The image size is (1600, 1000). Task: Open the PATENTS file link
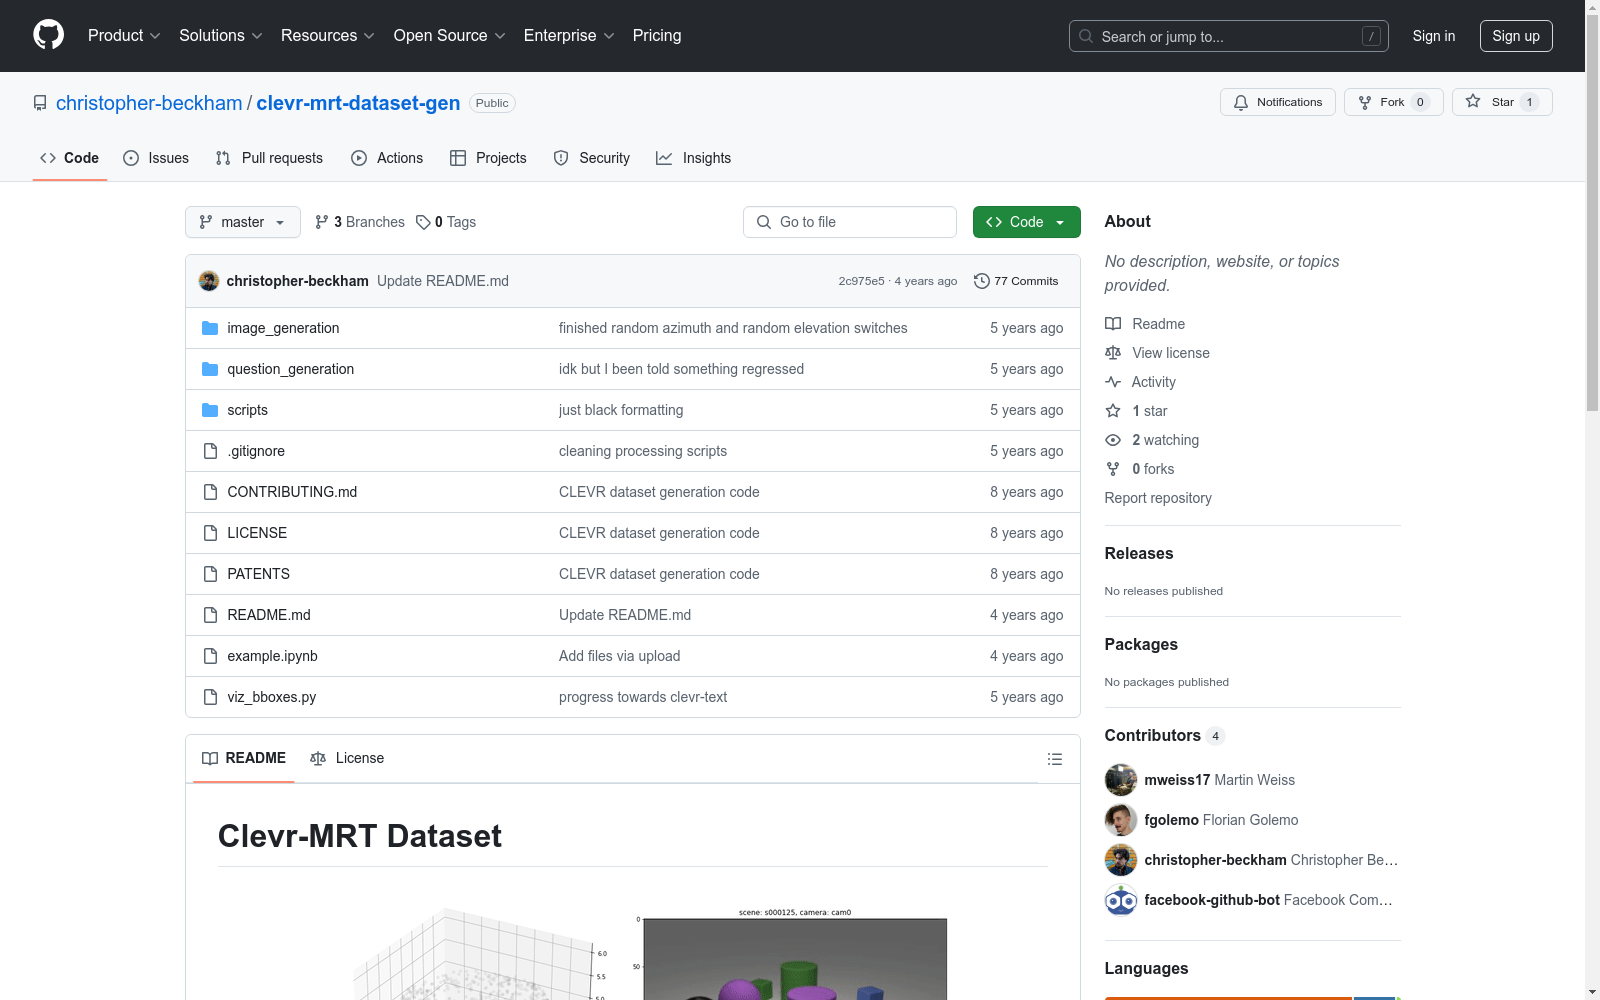[x=258, y=574]
